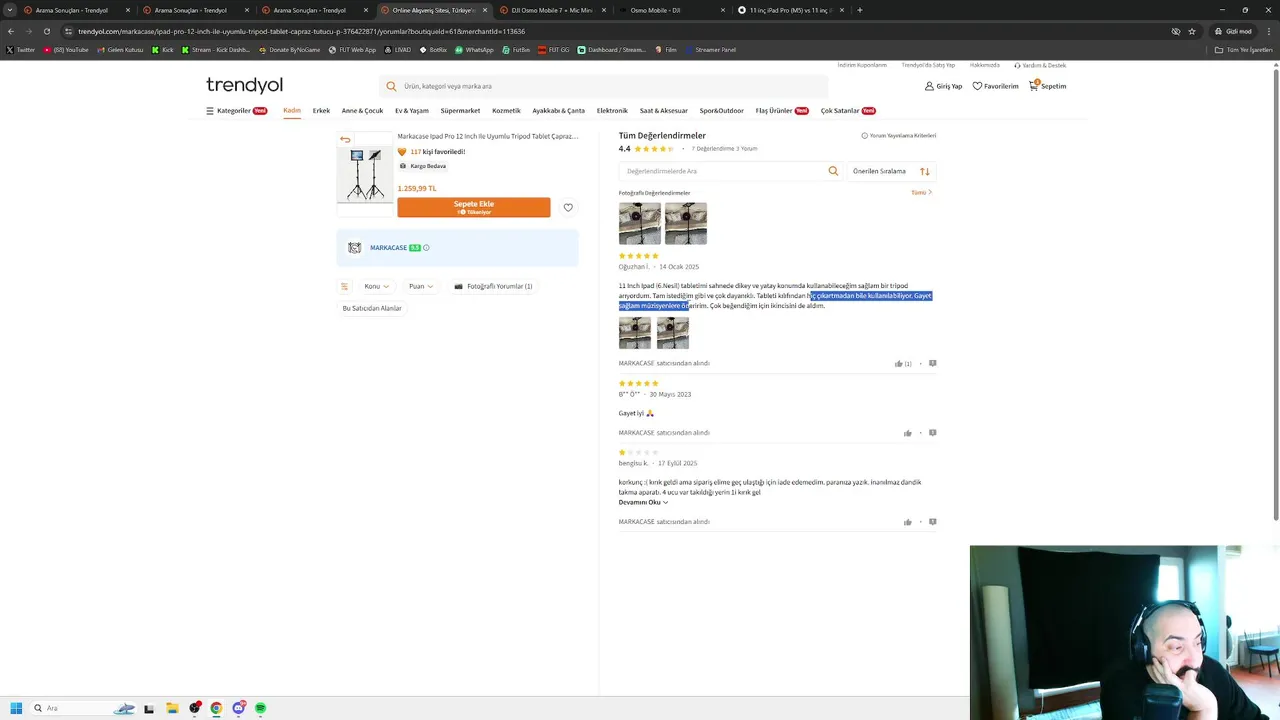Screen dimensions: 1280x720
Task: Switch to 11 inç iPad Pro (M5) browser tab
Action: pyautogui.click(x=790, y=10)
